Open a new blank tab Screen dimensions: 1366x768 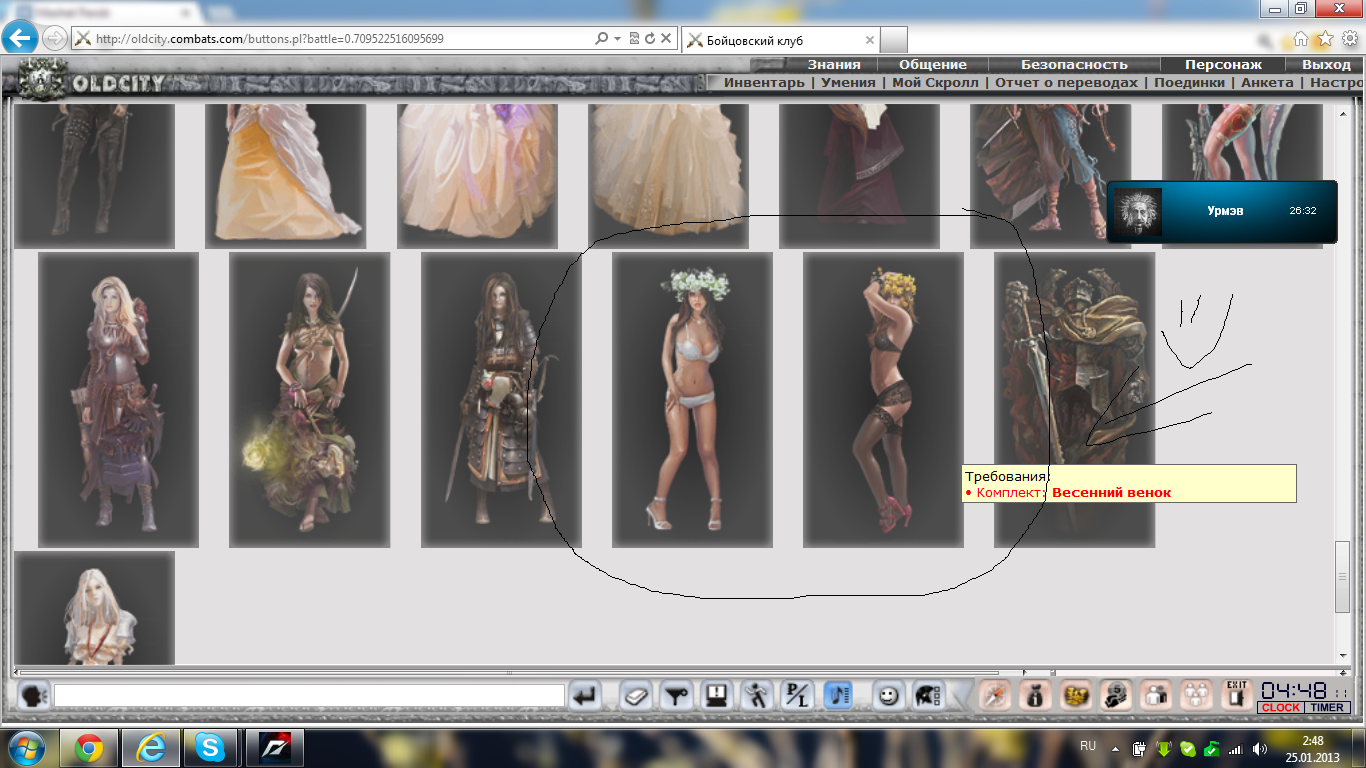coord(894,40)
